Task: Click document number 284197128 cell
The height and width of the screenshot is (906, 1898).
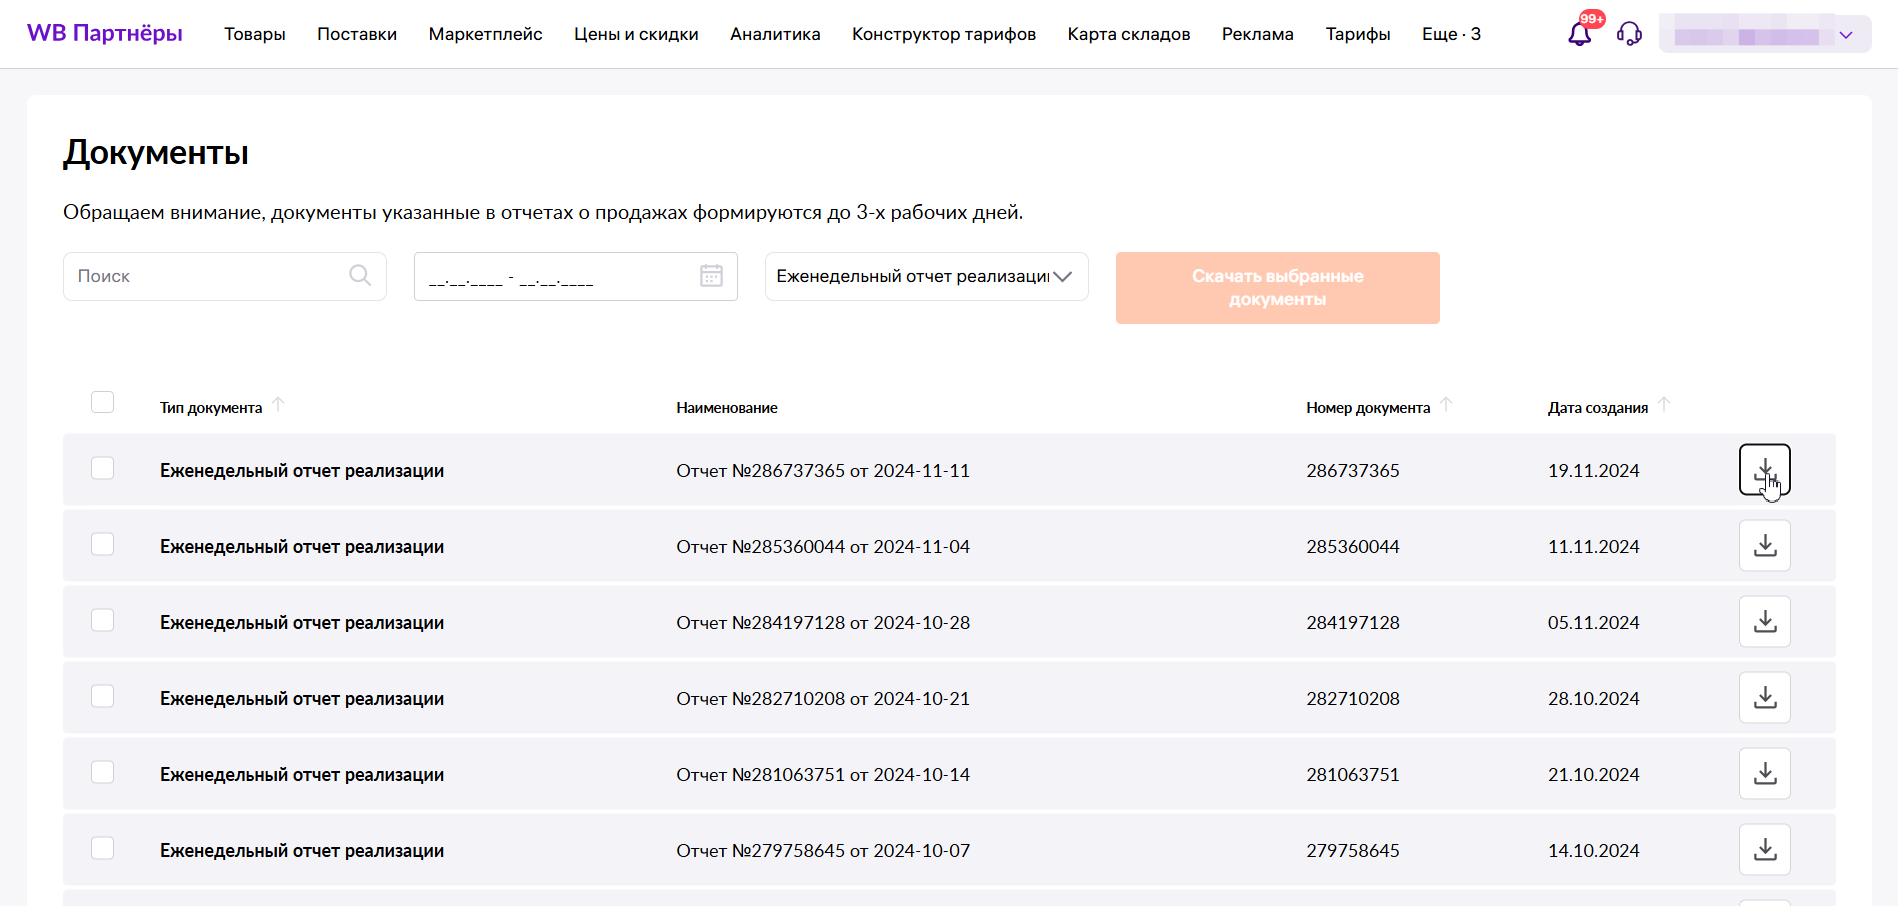Action: (1353, 622)
